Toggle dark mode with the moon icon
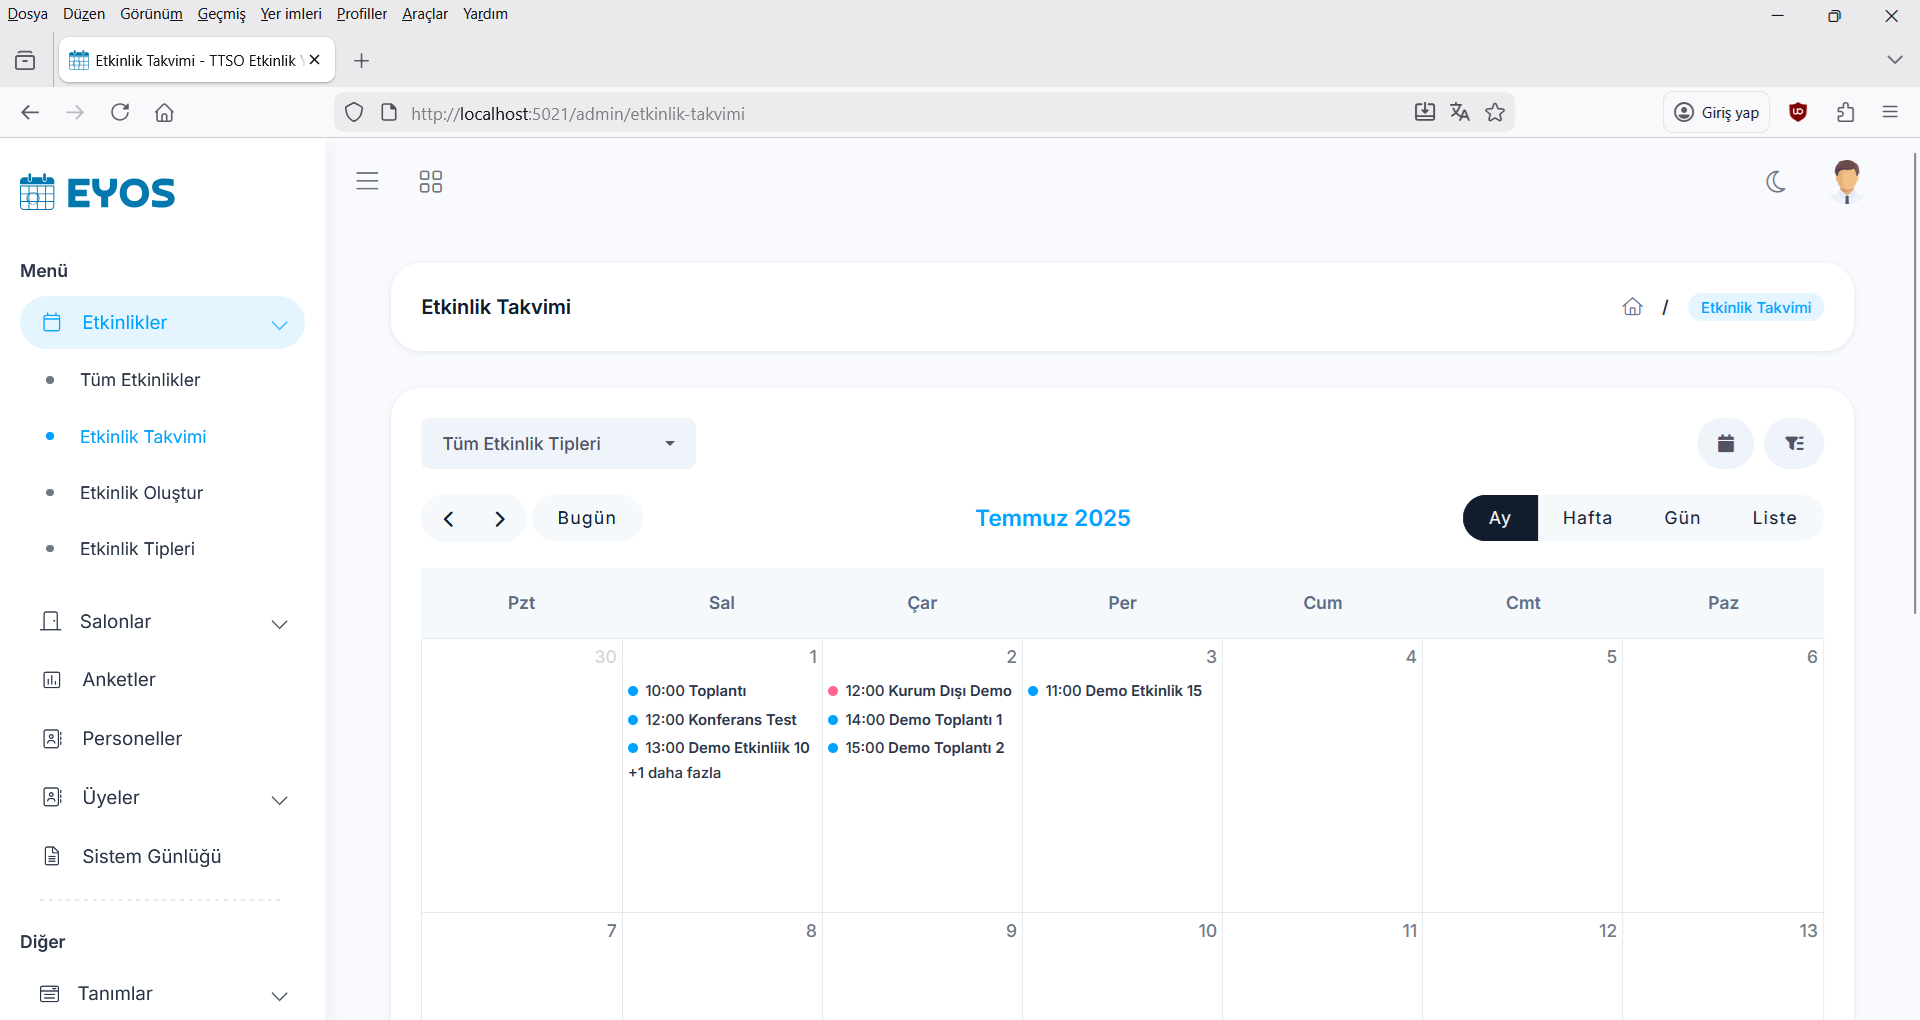Image resolution: width=1920 pixels, height=1020 pixels. (1775, 182)
